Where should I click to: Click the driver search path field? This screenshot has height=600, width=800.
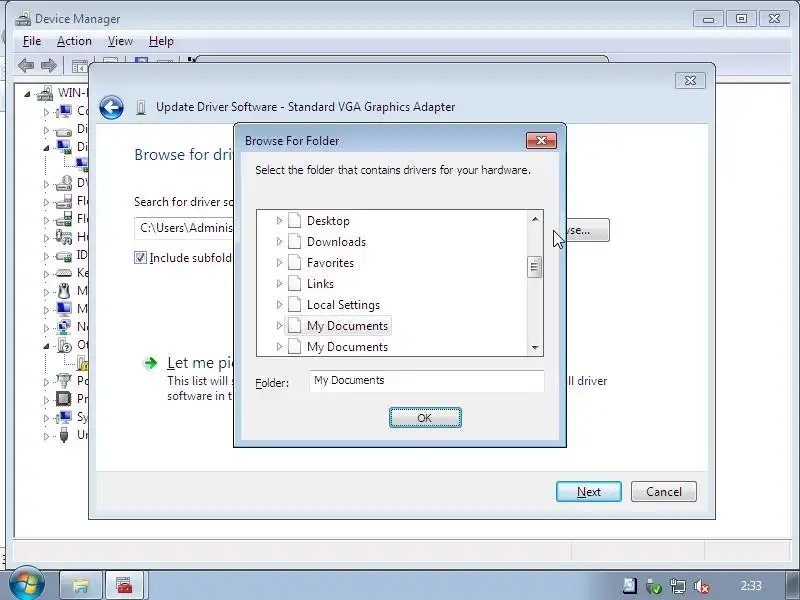tap(184, 228)
